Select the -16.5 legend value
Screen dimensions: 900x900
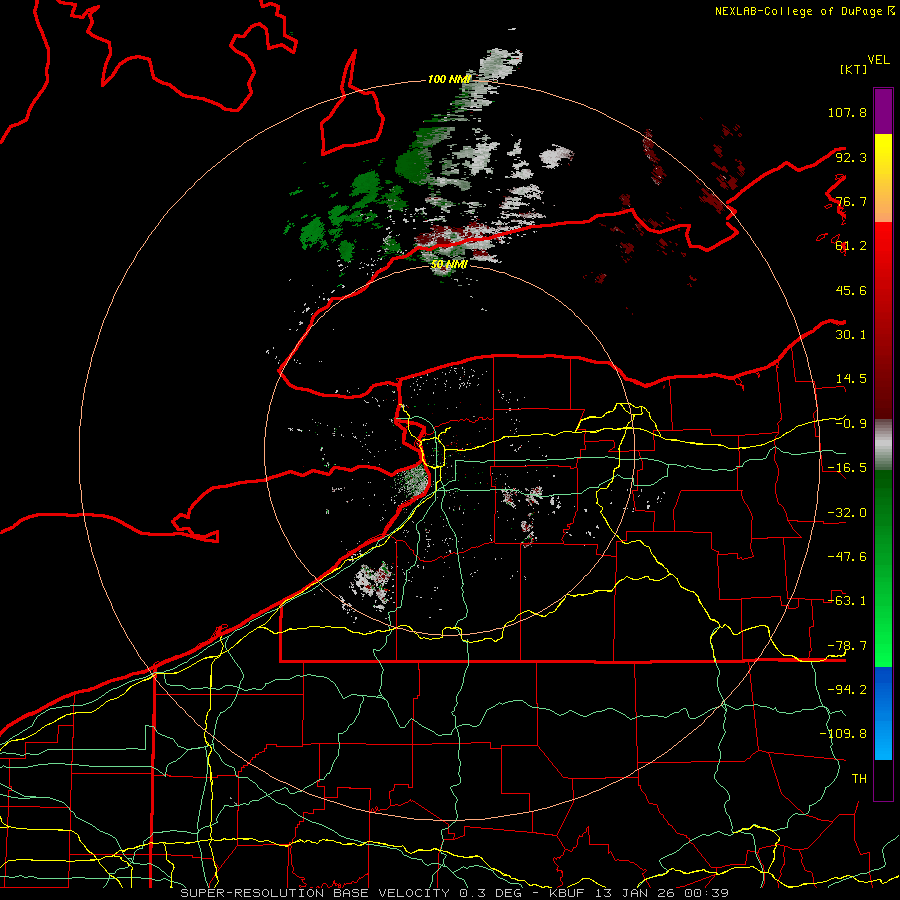pos(847,468)
